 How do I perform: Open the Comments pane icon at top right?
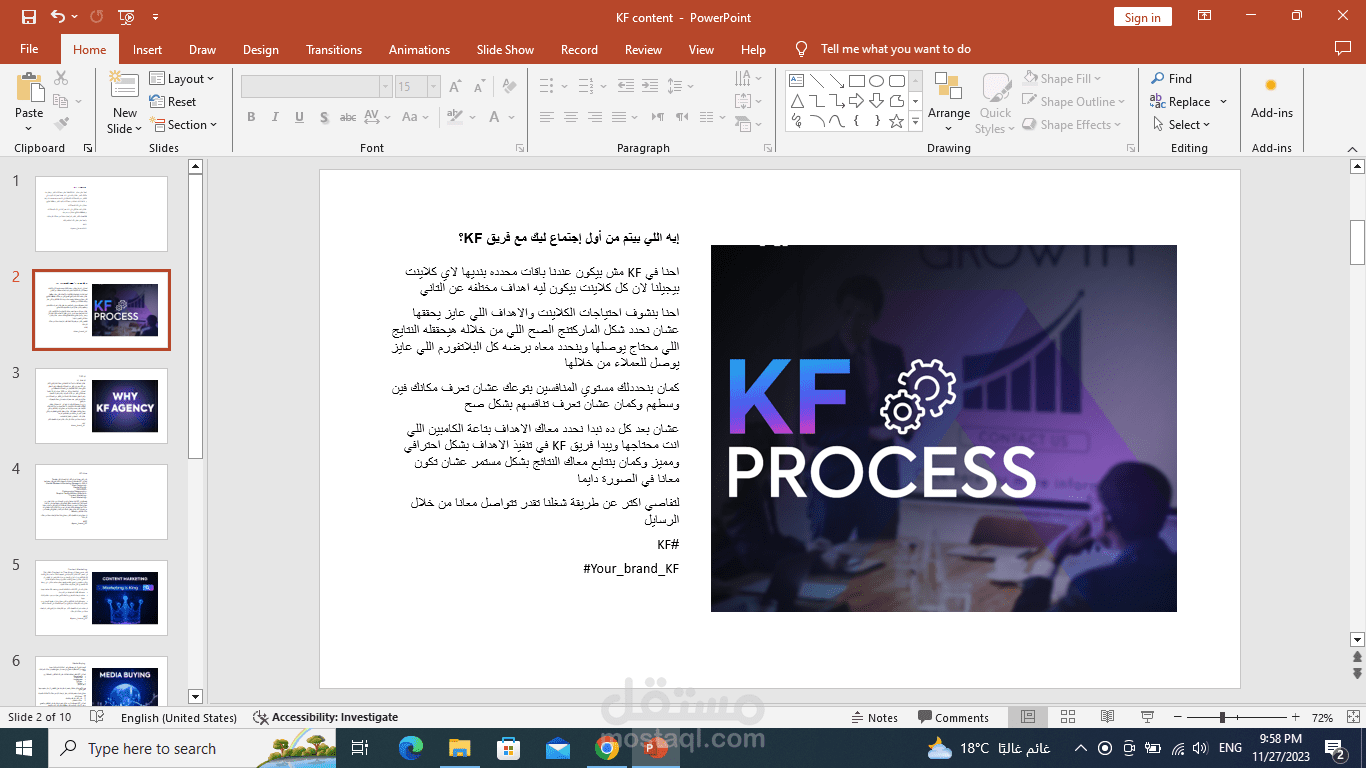pos(1343,49)
